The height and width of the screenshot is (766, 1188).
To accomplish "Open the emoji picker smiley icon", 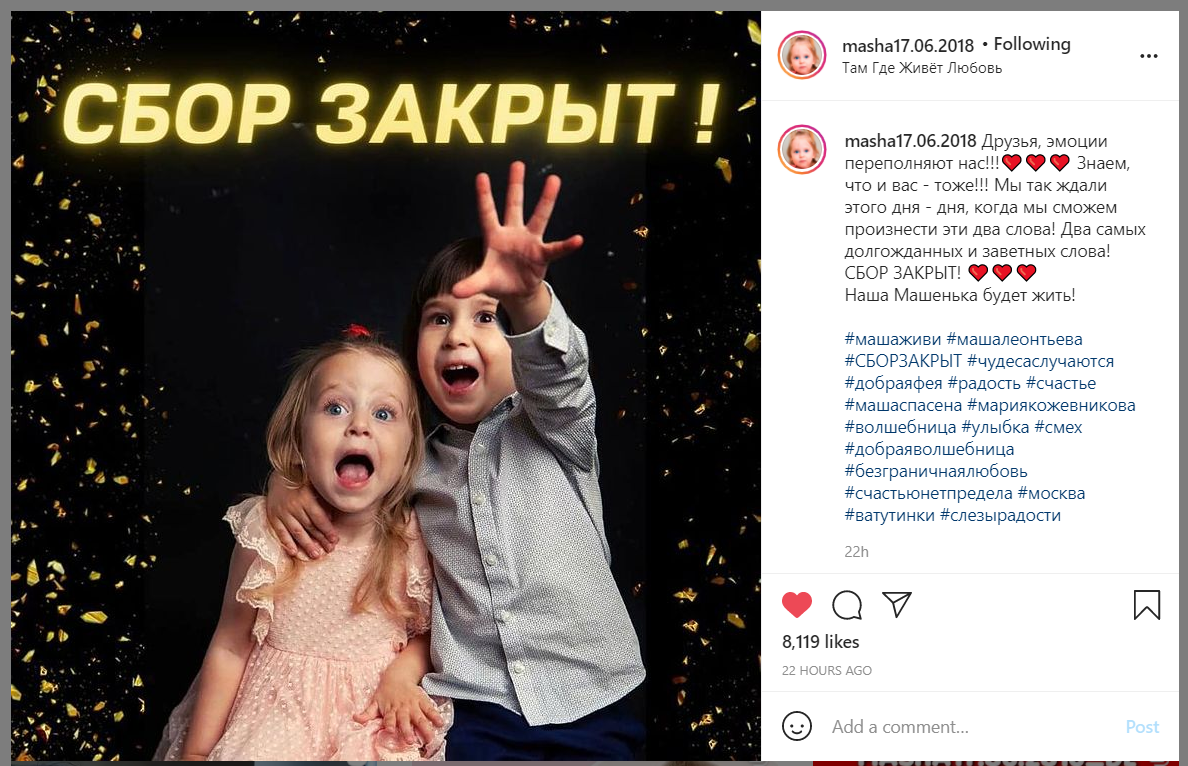I will pos(796,726).
